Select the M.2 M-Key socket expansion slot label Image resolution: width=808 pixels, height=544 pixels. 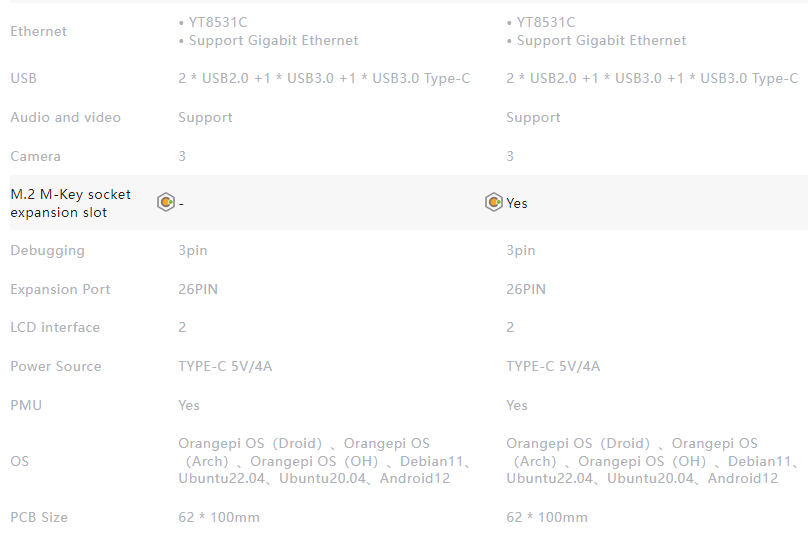71,203
